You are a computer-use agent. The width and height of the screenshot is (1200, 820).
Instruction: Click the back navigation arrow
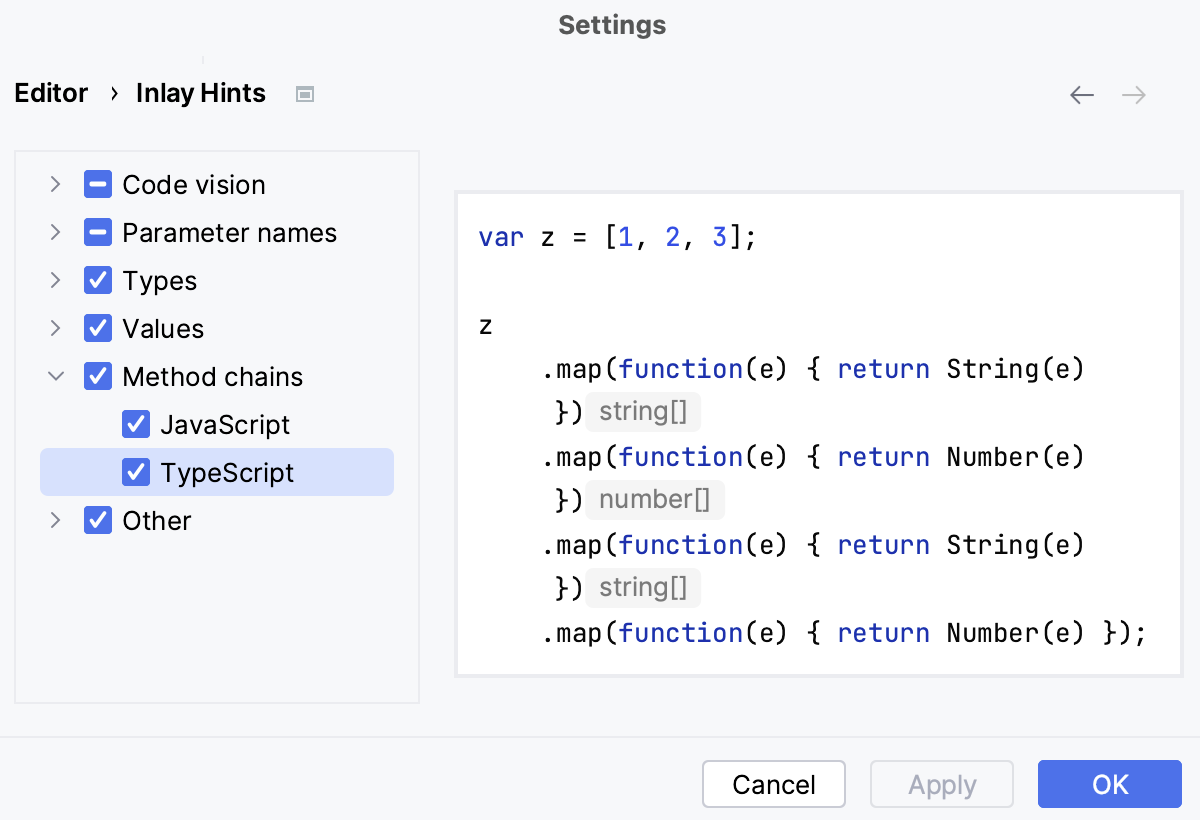point(1081,94)
